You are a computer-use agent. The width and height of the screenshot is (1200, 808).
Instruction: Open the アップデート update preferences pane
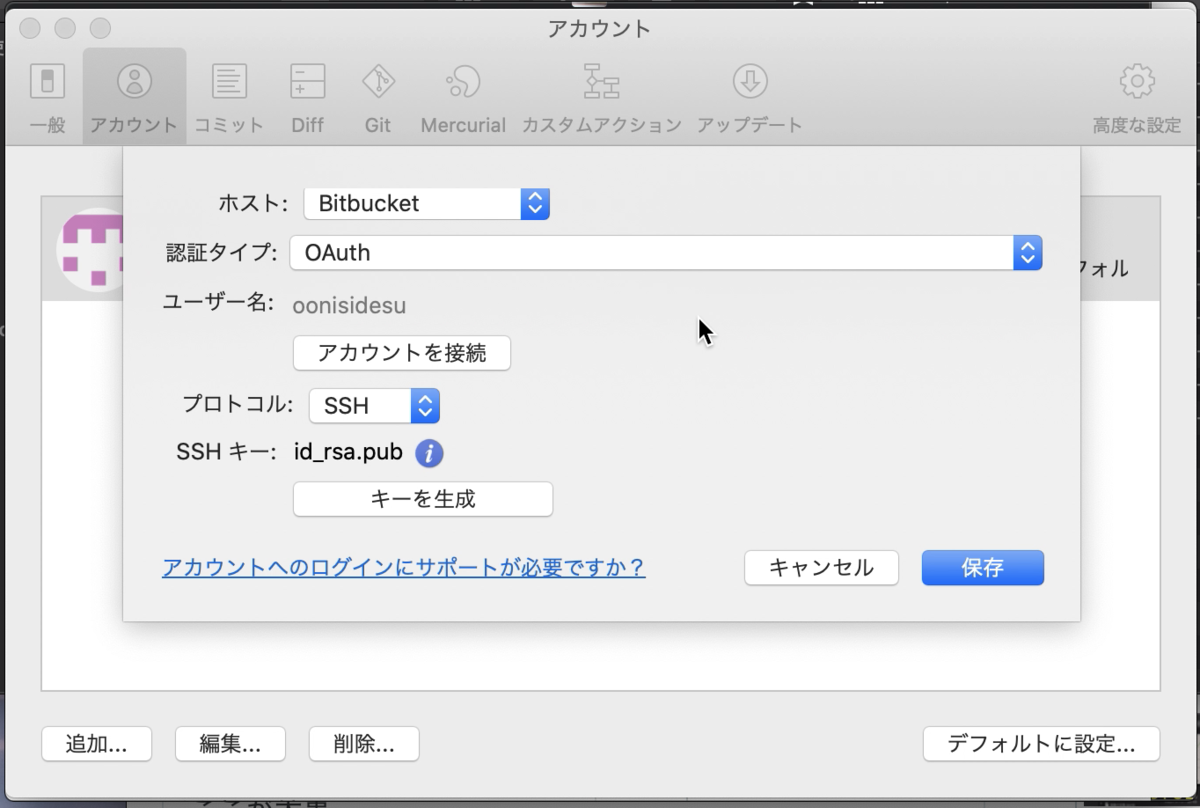[750, 97]
